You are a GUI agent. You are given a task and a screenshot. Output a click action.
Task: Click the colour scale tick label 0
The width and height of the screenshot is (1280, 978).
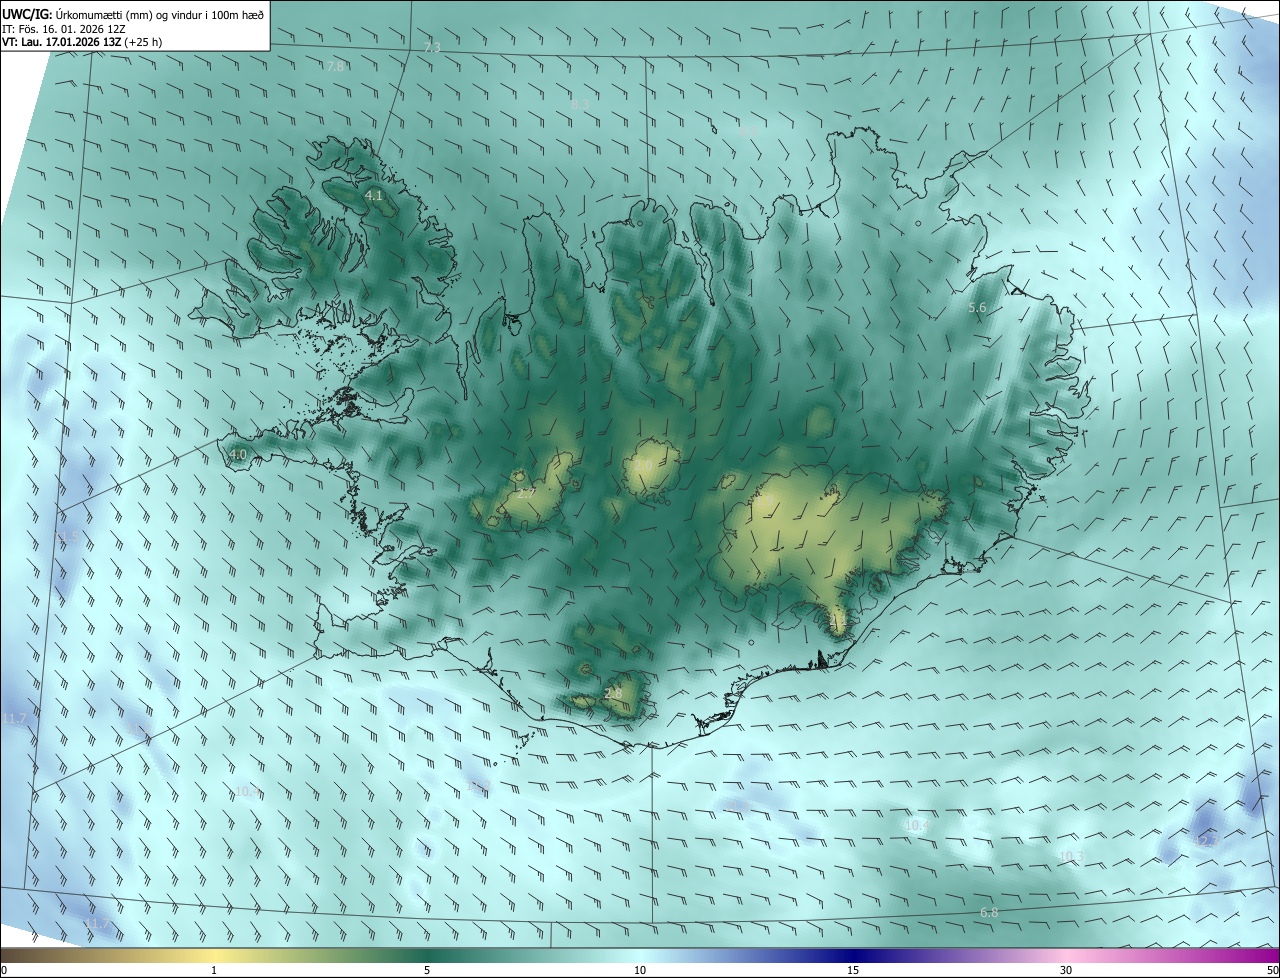click(3, 970)
